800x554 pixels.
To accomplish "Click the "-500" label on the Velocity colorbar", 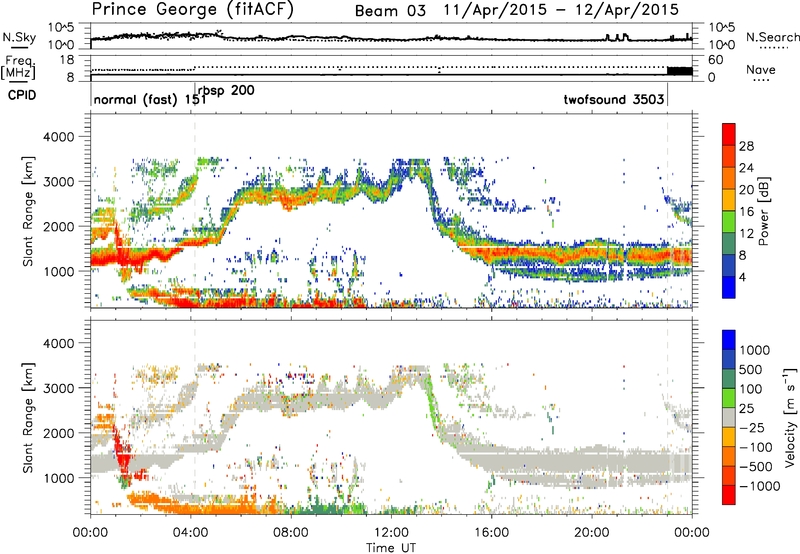I will click(756, 466).
